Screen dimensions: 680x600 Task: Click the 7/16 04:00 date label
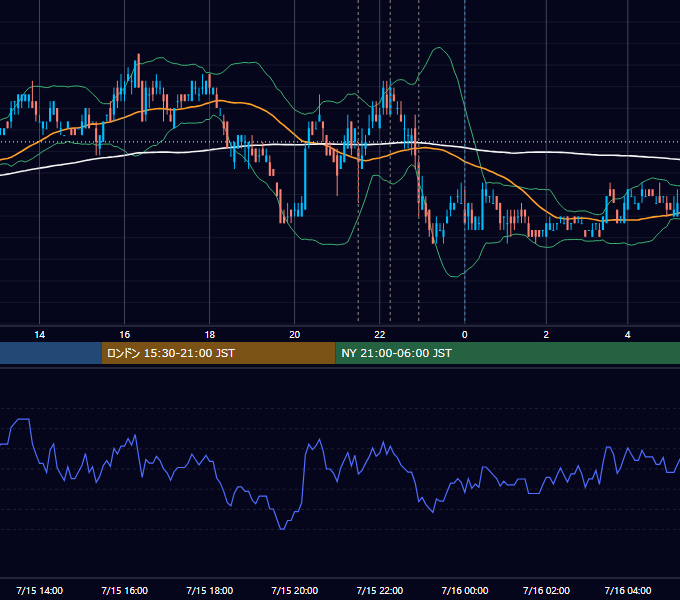tap(628, 590)
